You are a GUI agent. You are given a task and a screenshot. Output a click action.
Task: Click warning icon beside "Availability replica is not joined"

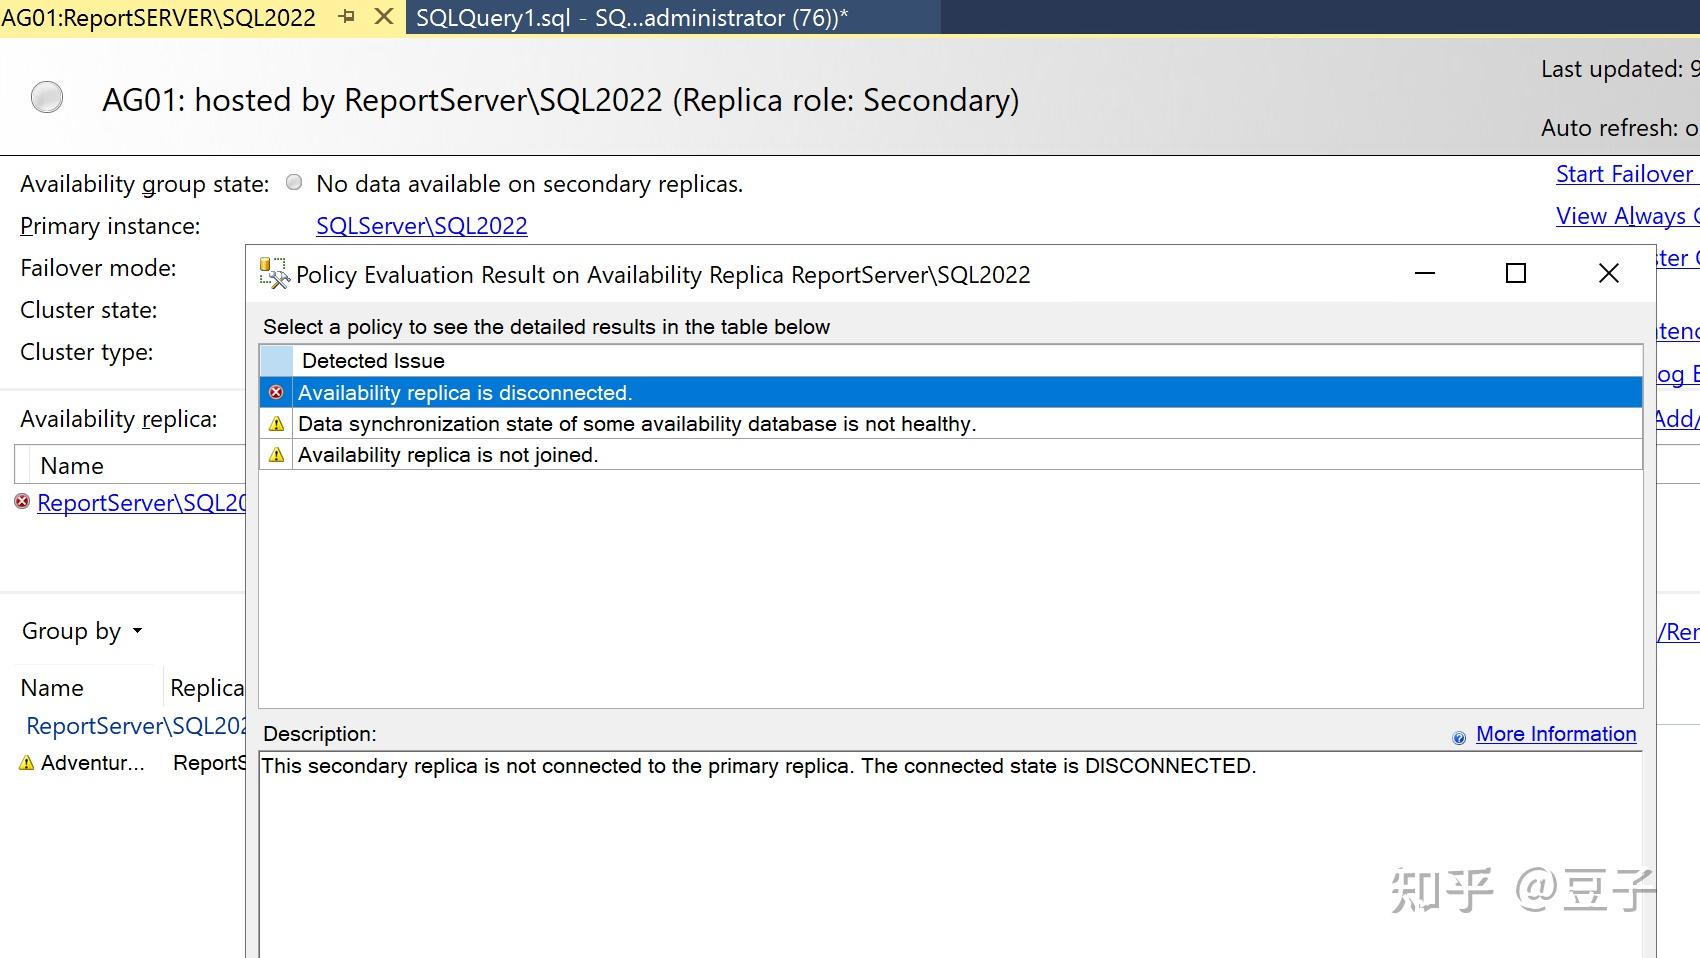276,454
